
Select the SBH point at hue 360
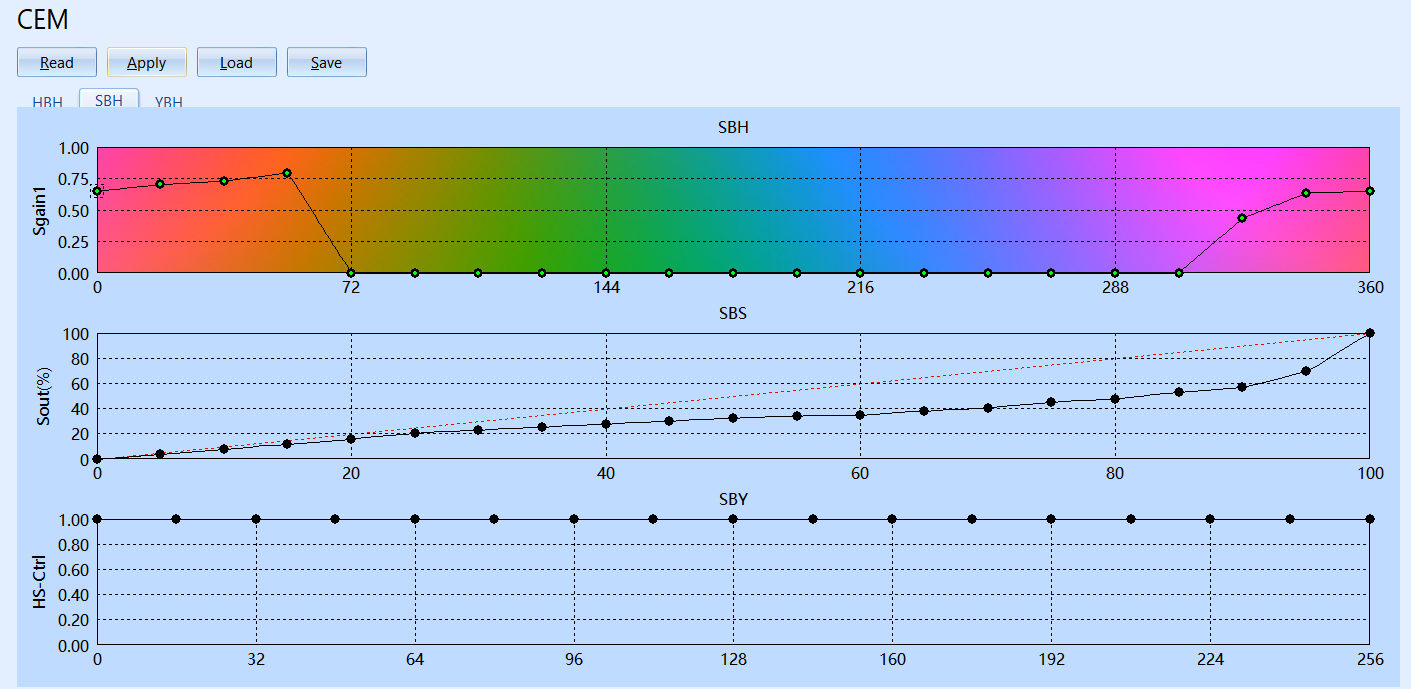(x=1369, y=191)
